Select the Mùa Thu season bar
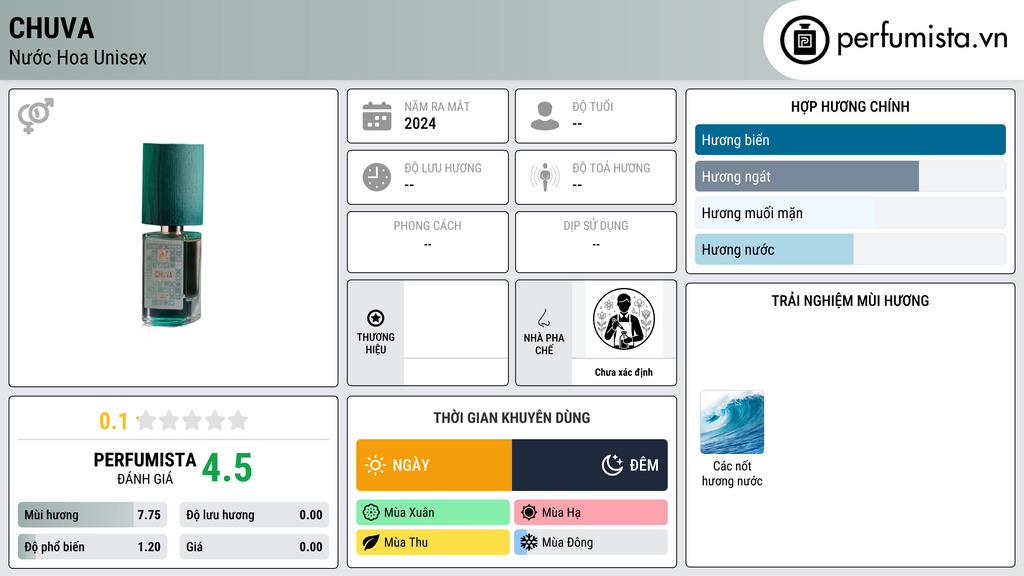The width and height of the screenshot is (1024, 576). [x=433, y=542]
